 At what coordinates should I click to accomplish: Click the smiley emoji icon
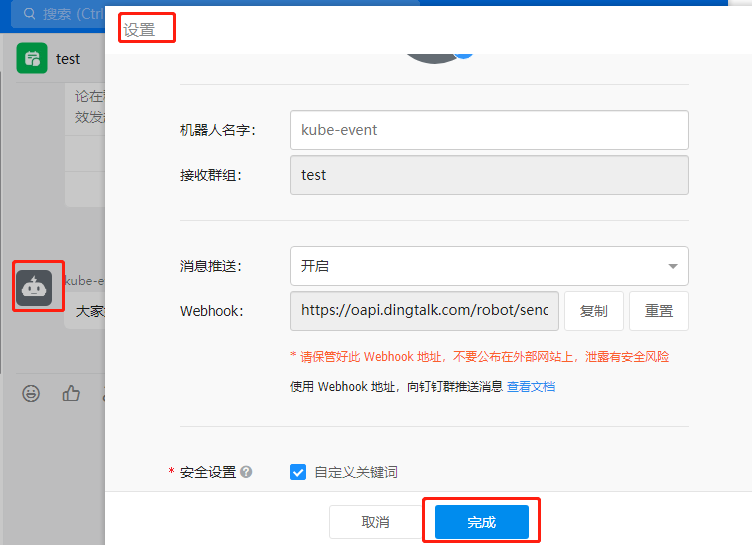point(31,393)
